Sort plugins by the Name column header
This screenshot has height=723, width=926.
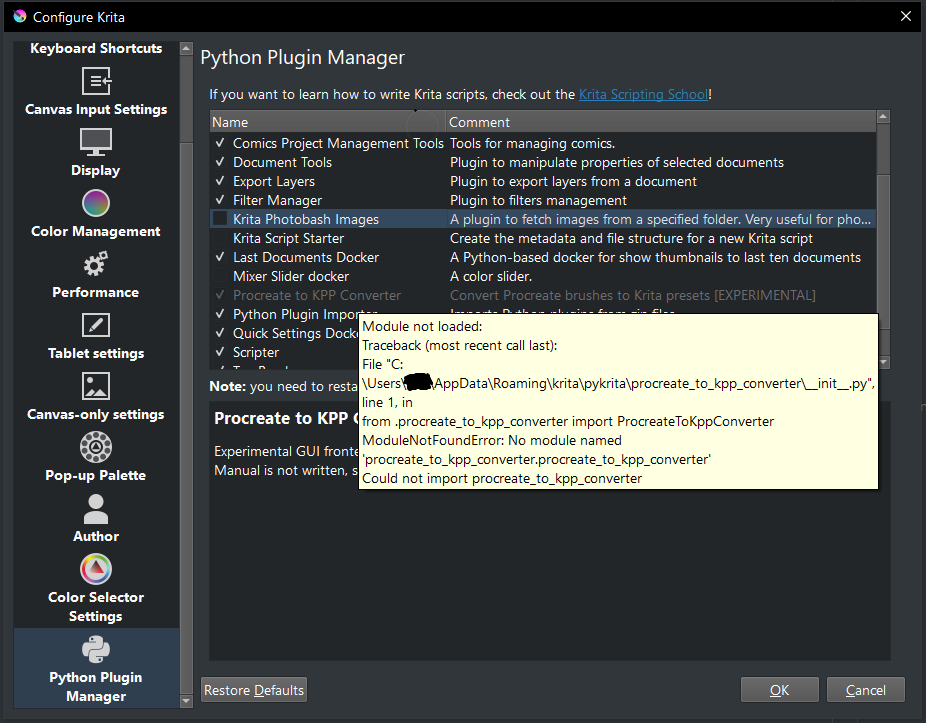pyautogui.click(x=327, y=122)
